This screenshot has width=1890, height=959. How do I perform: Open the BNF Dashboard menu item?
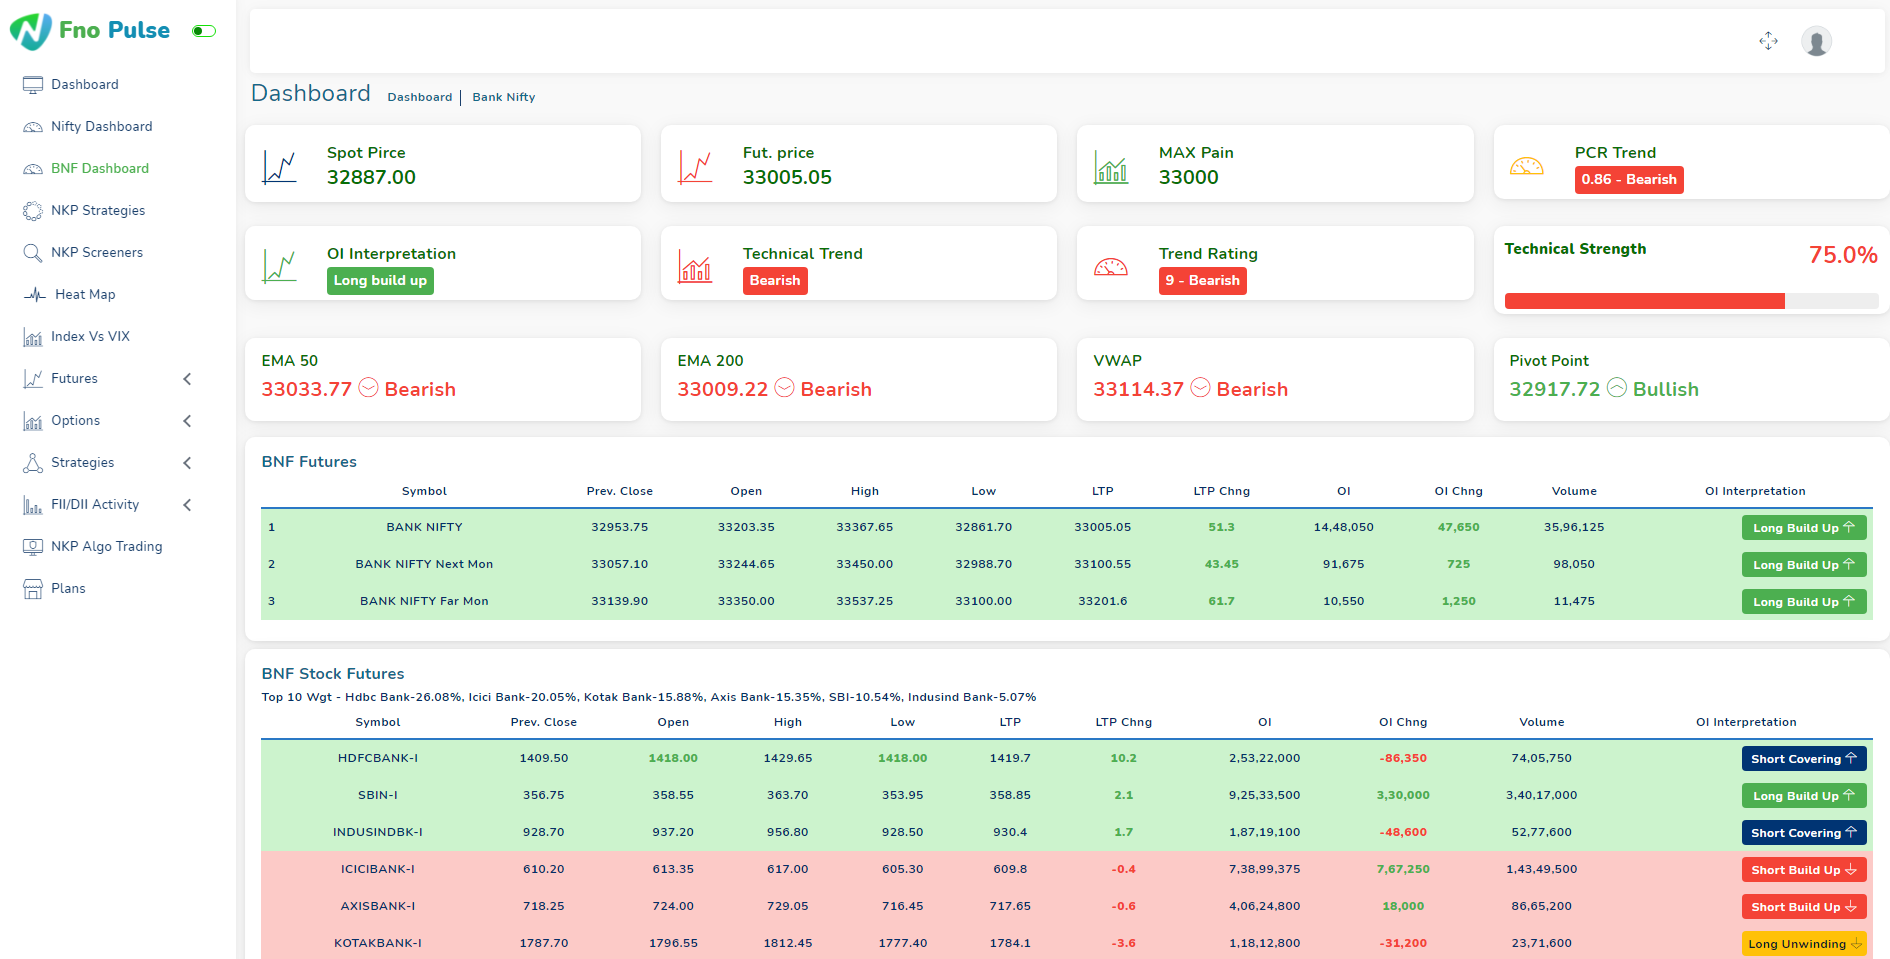point(100,169)
